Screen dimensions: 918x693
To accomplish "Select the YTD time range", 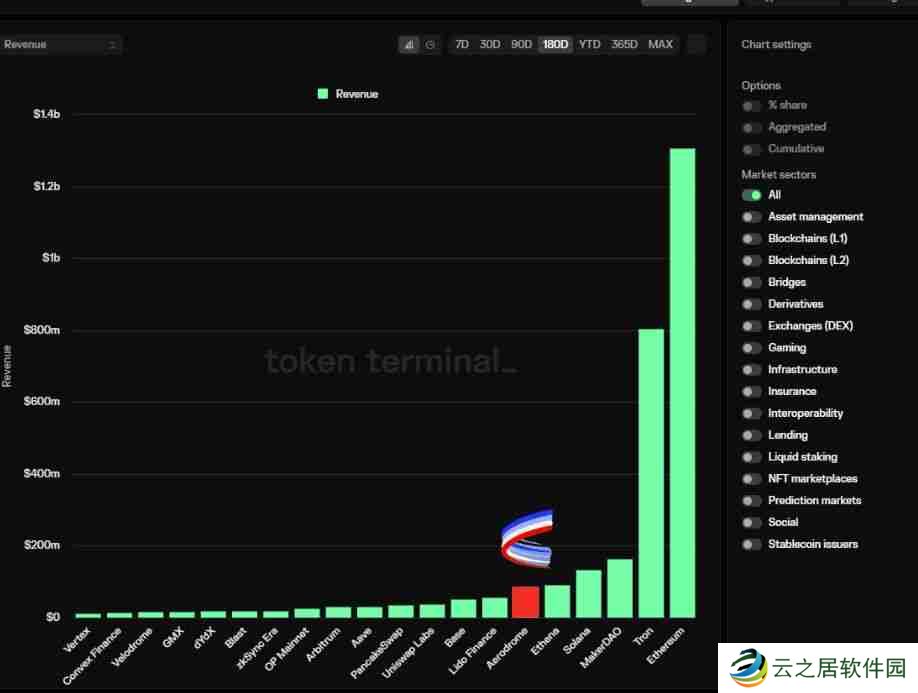I will pyautogui.click(x=590, y=45).
